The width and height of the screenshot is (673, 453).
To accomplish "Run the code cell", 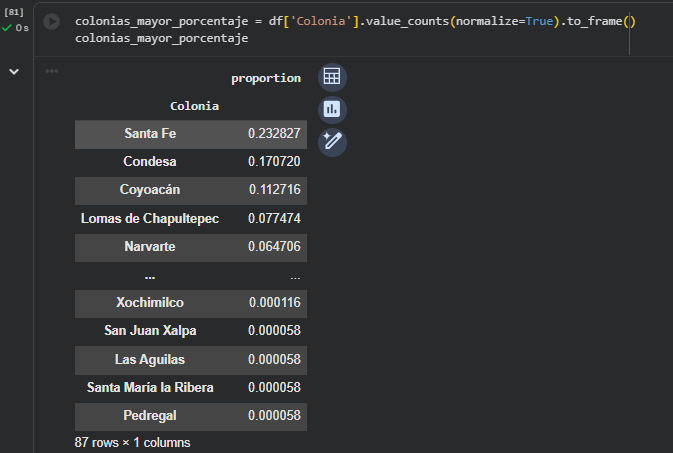I will click(x=52, y=21).
